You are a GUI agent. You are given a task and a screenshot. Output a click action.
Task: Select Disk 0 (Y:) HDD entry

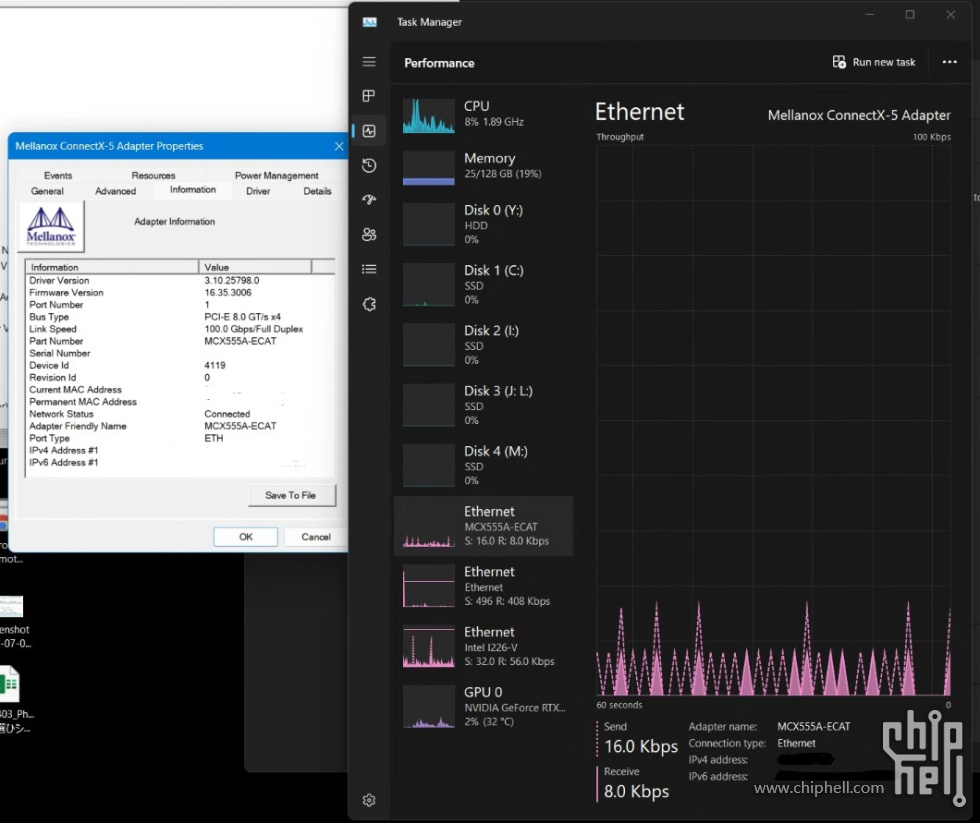click(484, 224)
